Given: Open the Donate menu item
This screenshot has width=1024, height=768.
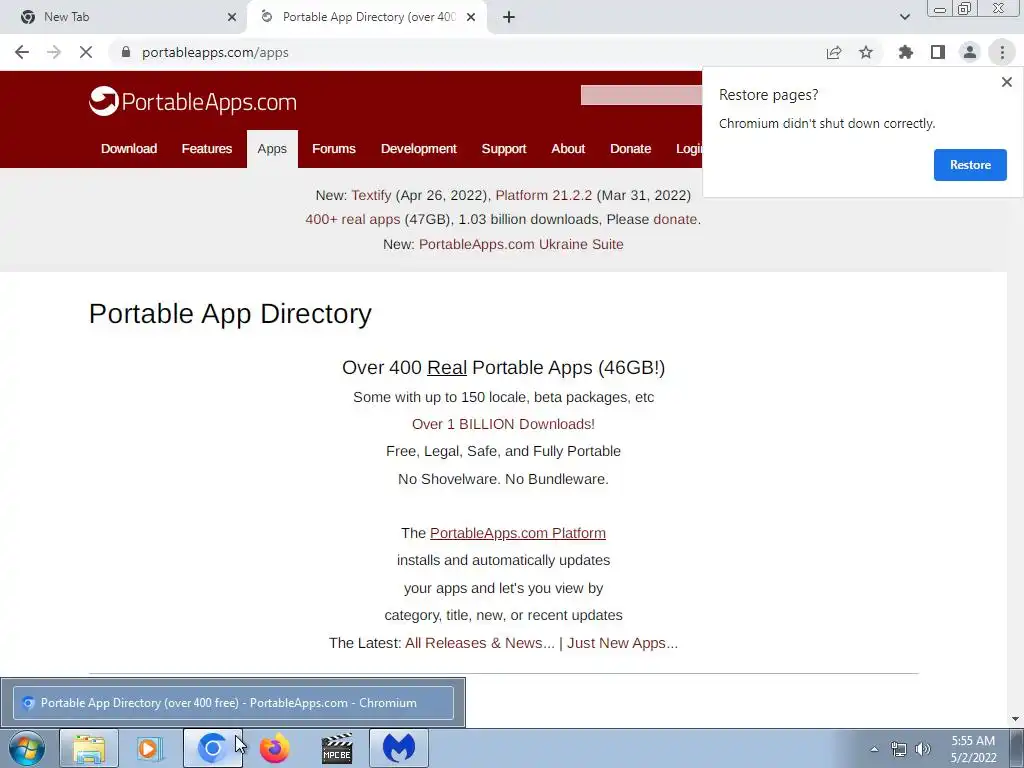Looking at the screenshot, I should pyautogui.click(x=630, y=149).
